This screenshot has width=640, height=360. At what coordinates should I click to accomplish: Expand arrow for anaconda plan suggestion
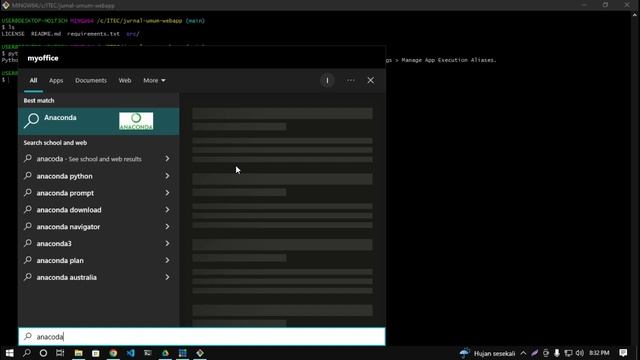pyautogui.click(x=167, y=260)
